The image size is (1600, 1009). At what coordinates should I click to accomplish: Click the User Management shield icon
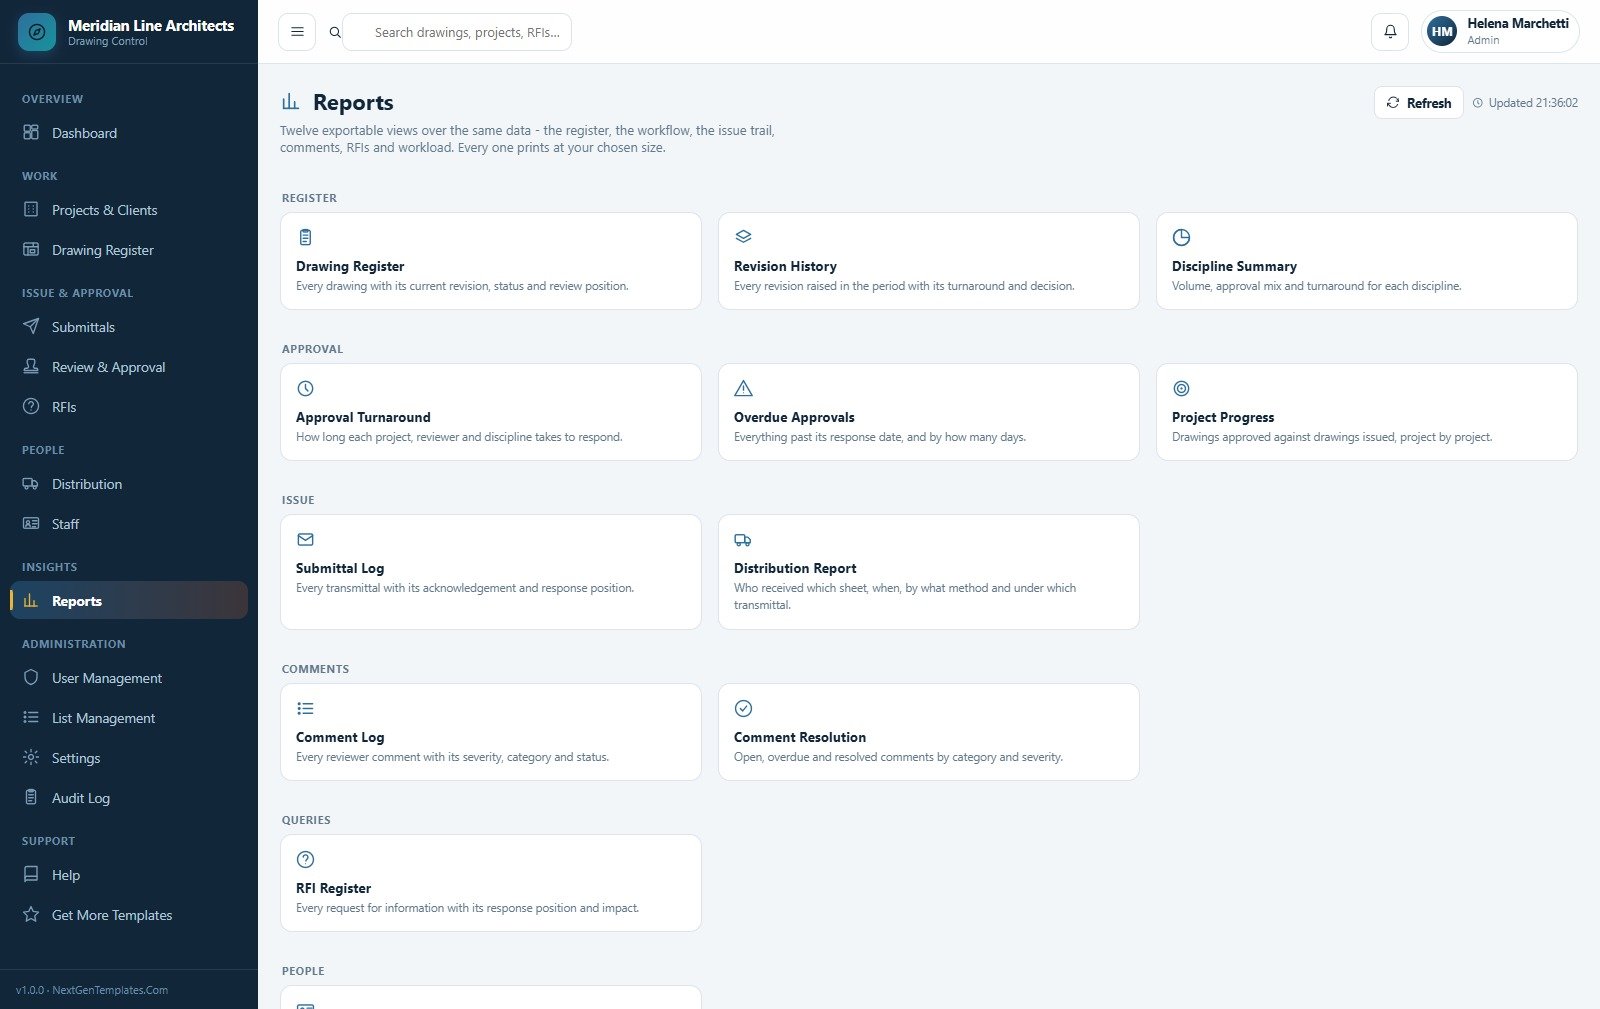coord(31,677)
